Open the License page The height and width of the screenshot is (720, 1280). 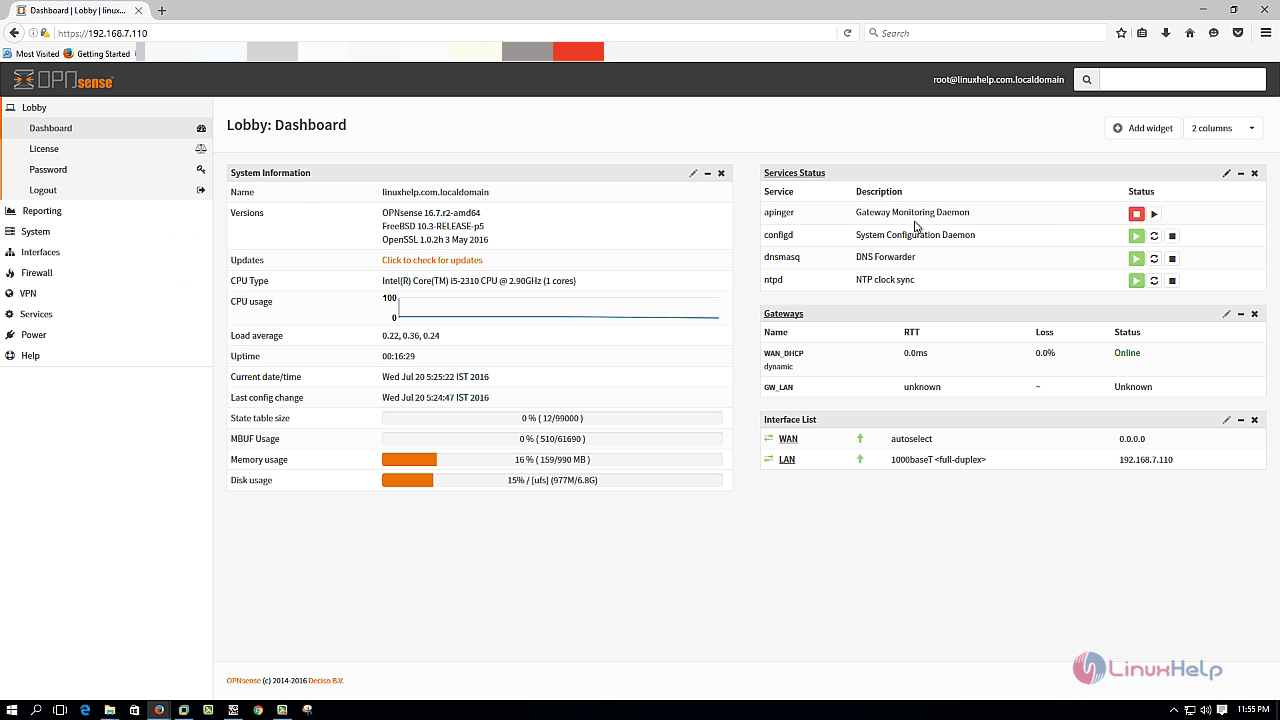click(x=106, y=149)
